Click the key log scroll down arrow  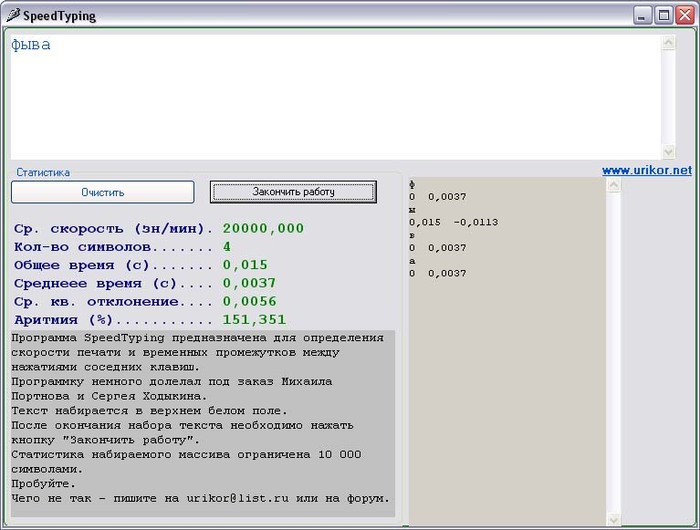[x=614, y=519]
